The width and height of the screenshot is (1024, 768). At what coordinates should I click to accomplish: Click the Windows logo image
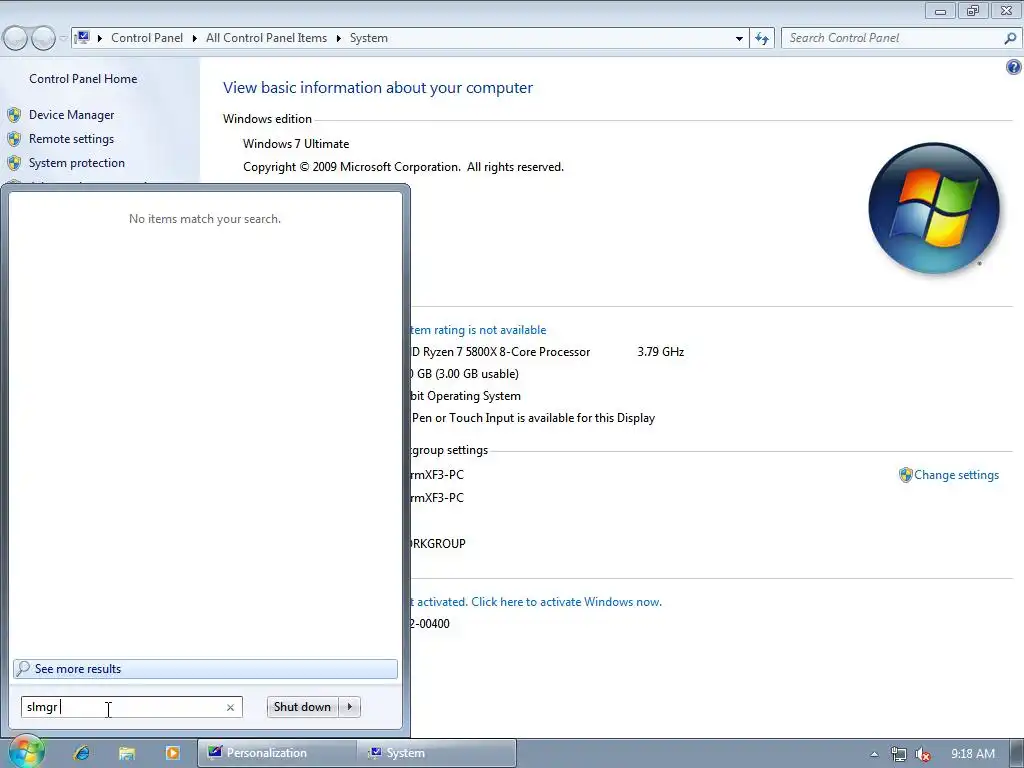click(934, 207)
